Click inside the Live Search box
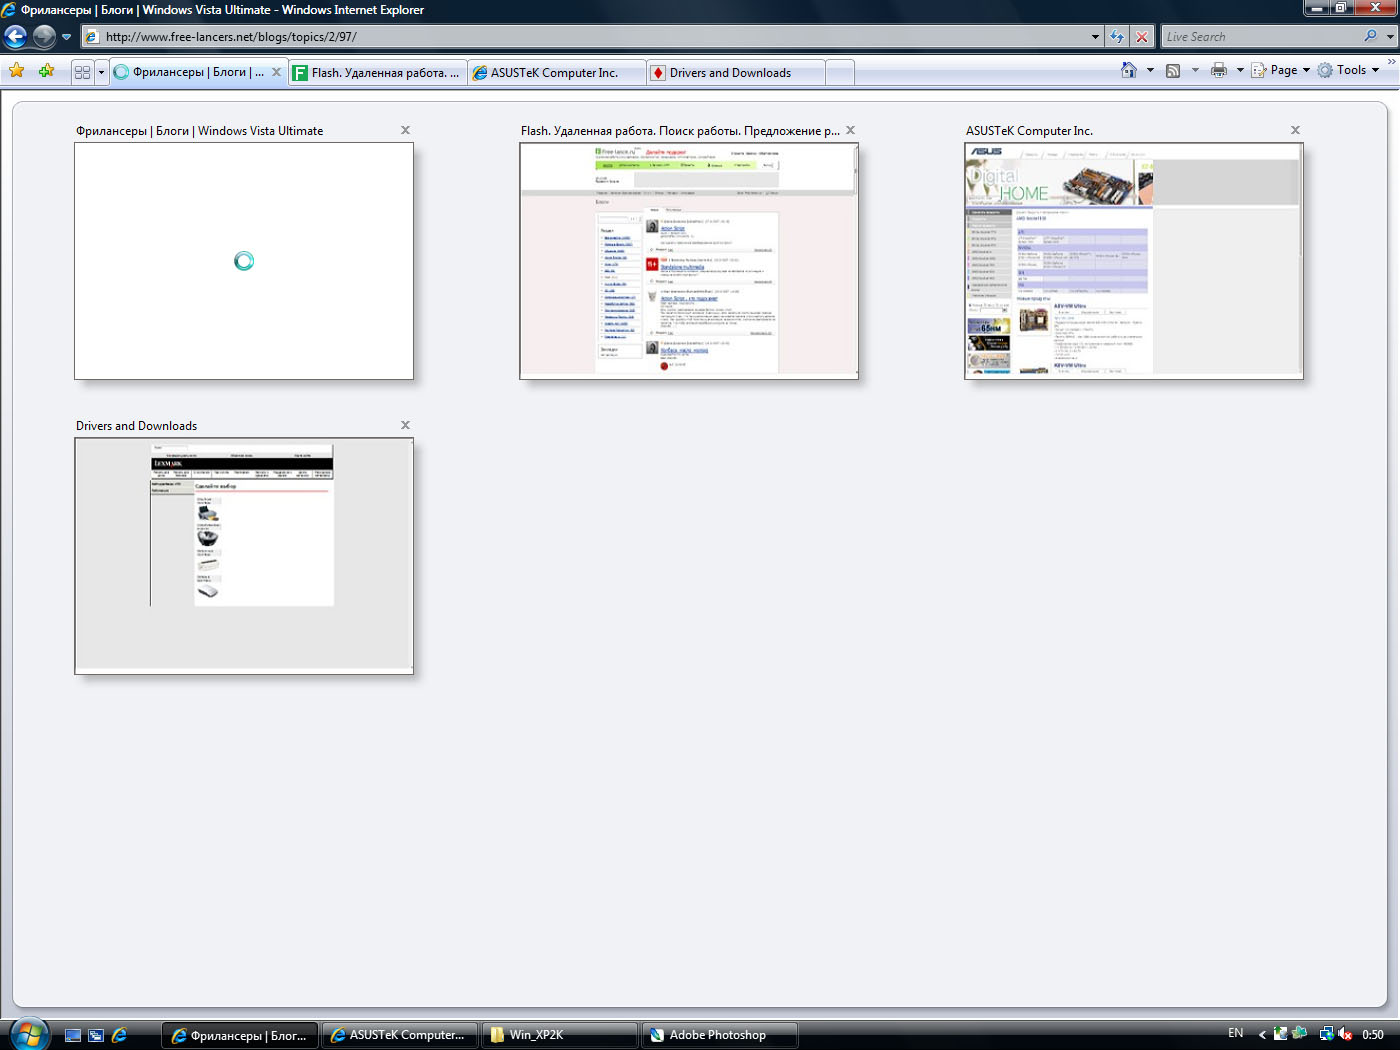 (x=1260, y=37)
